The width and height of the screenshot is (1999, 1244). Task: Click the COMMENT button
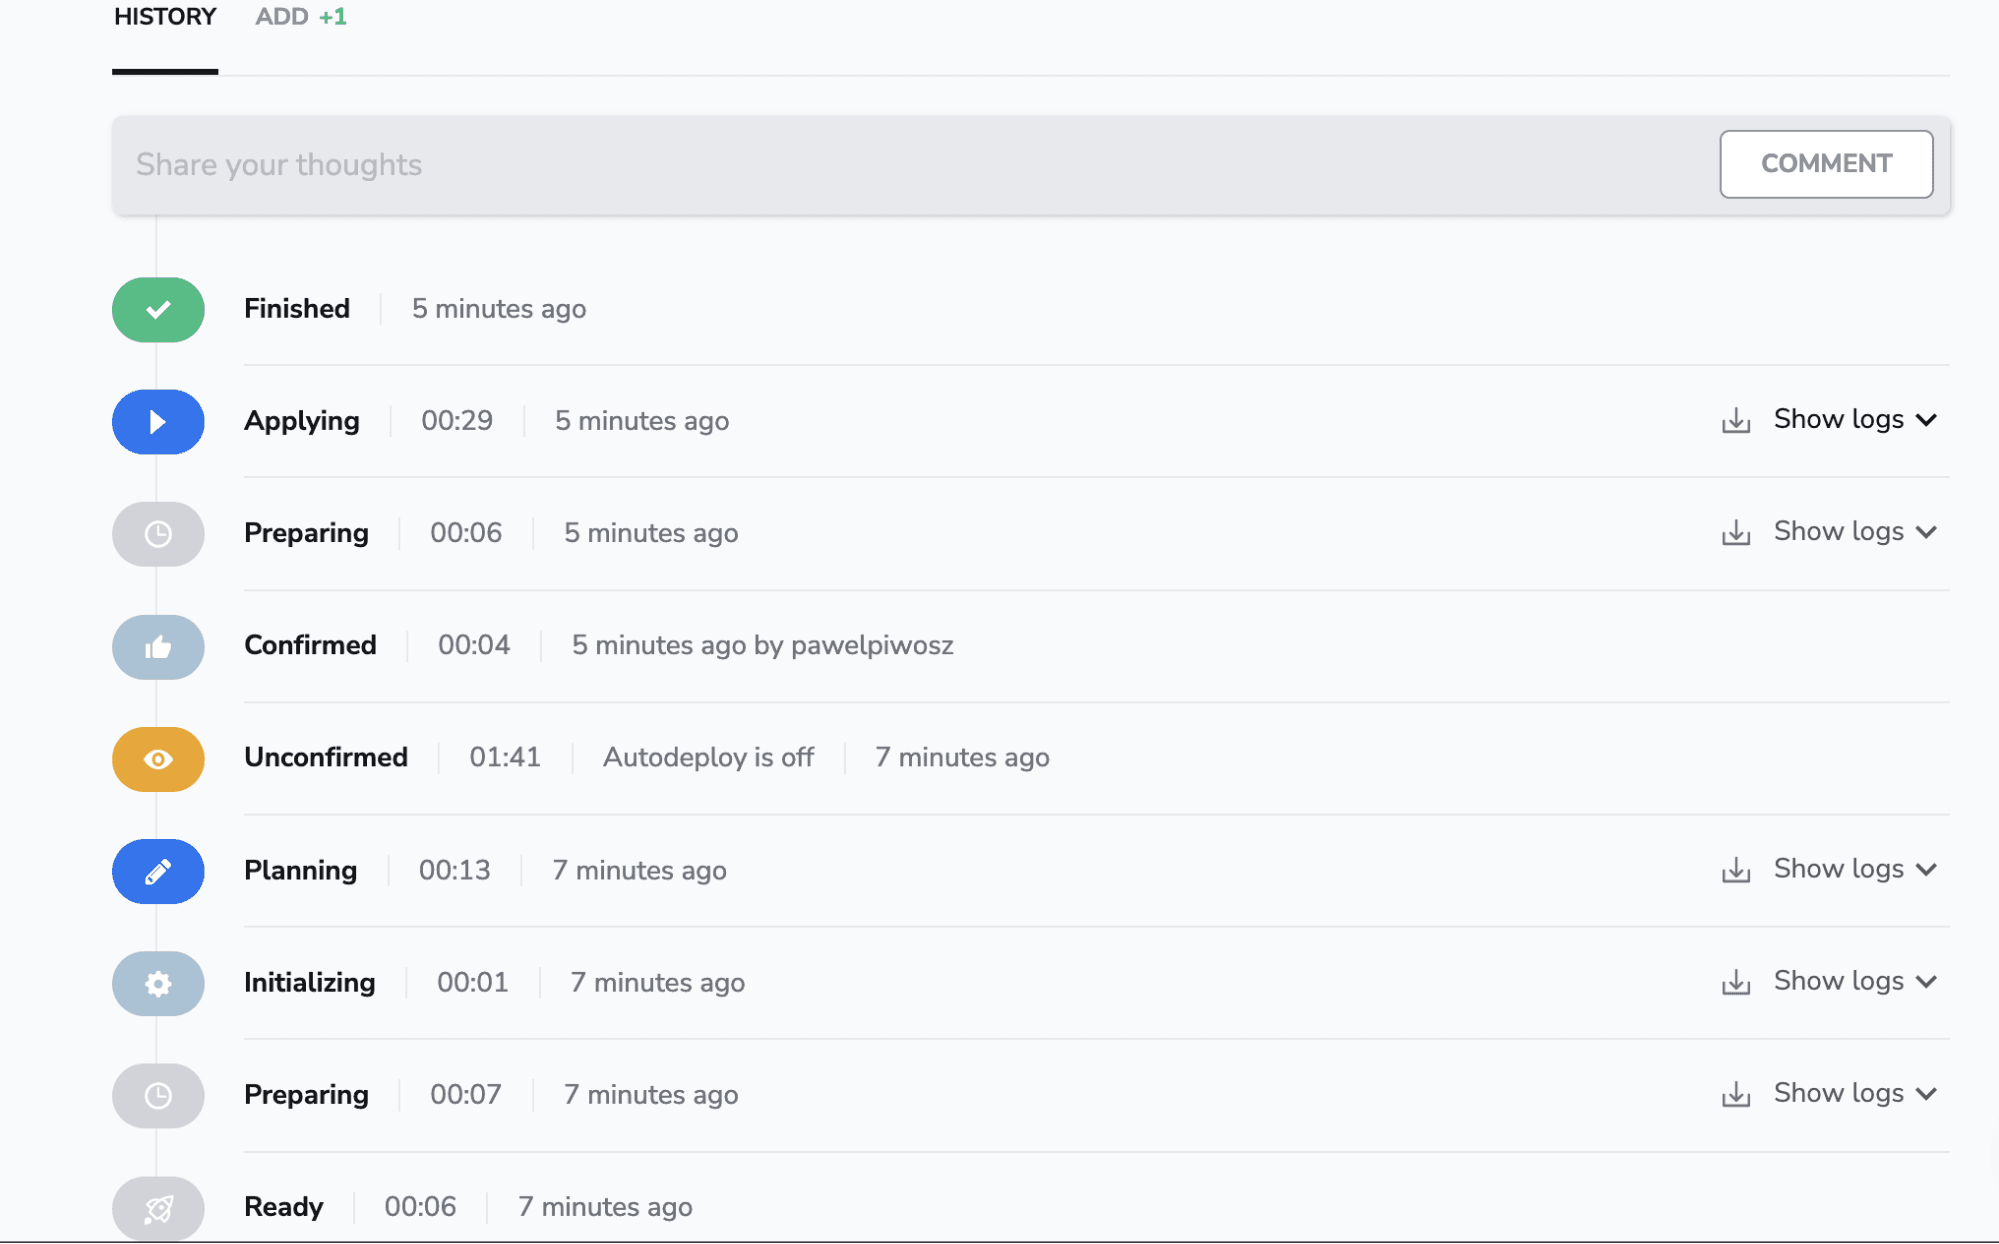(x=1826, y=163)
